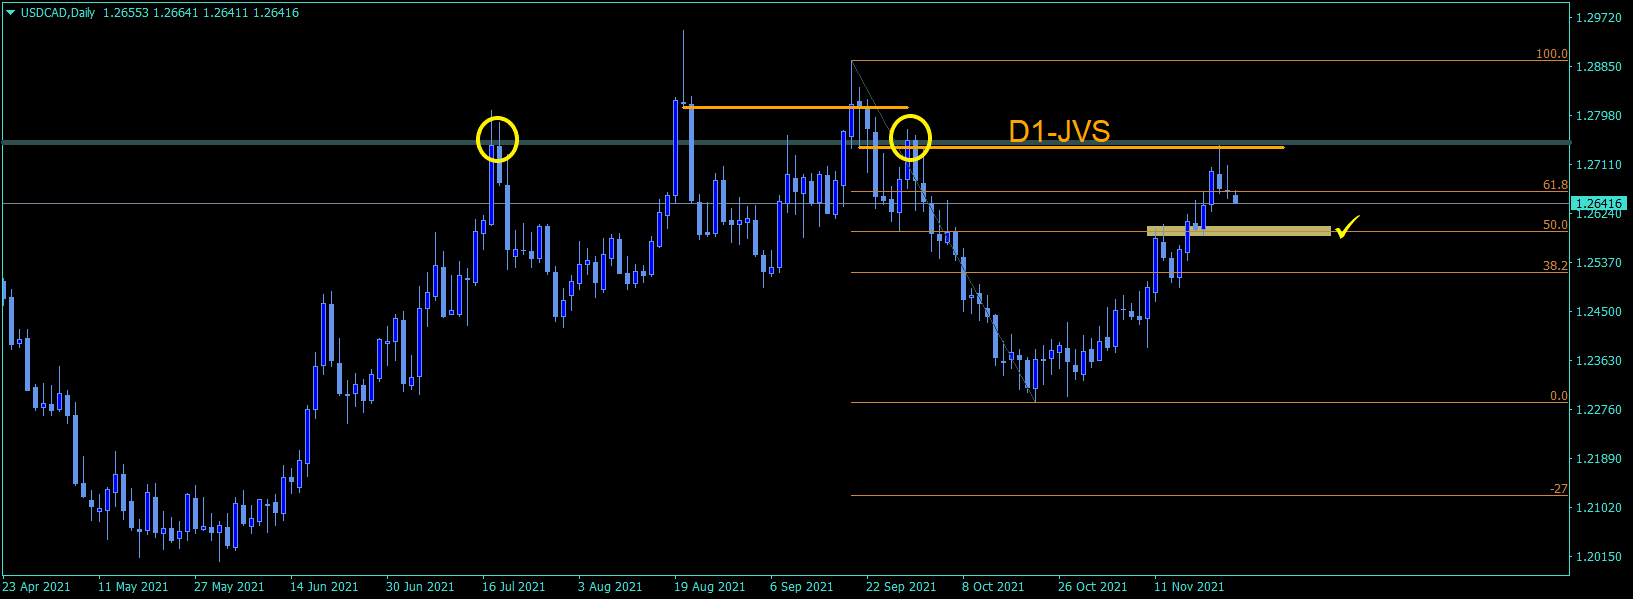This screenshot has height=599, width=1633.
Task: Click the 8 Oct 2021 date label
Action: (993, 587)
